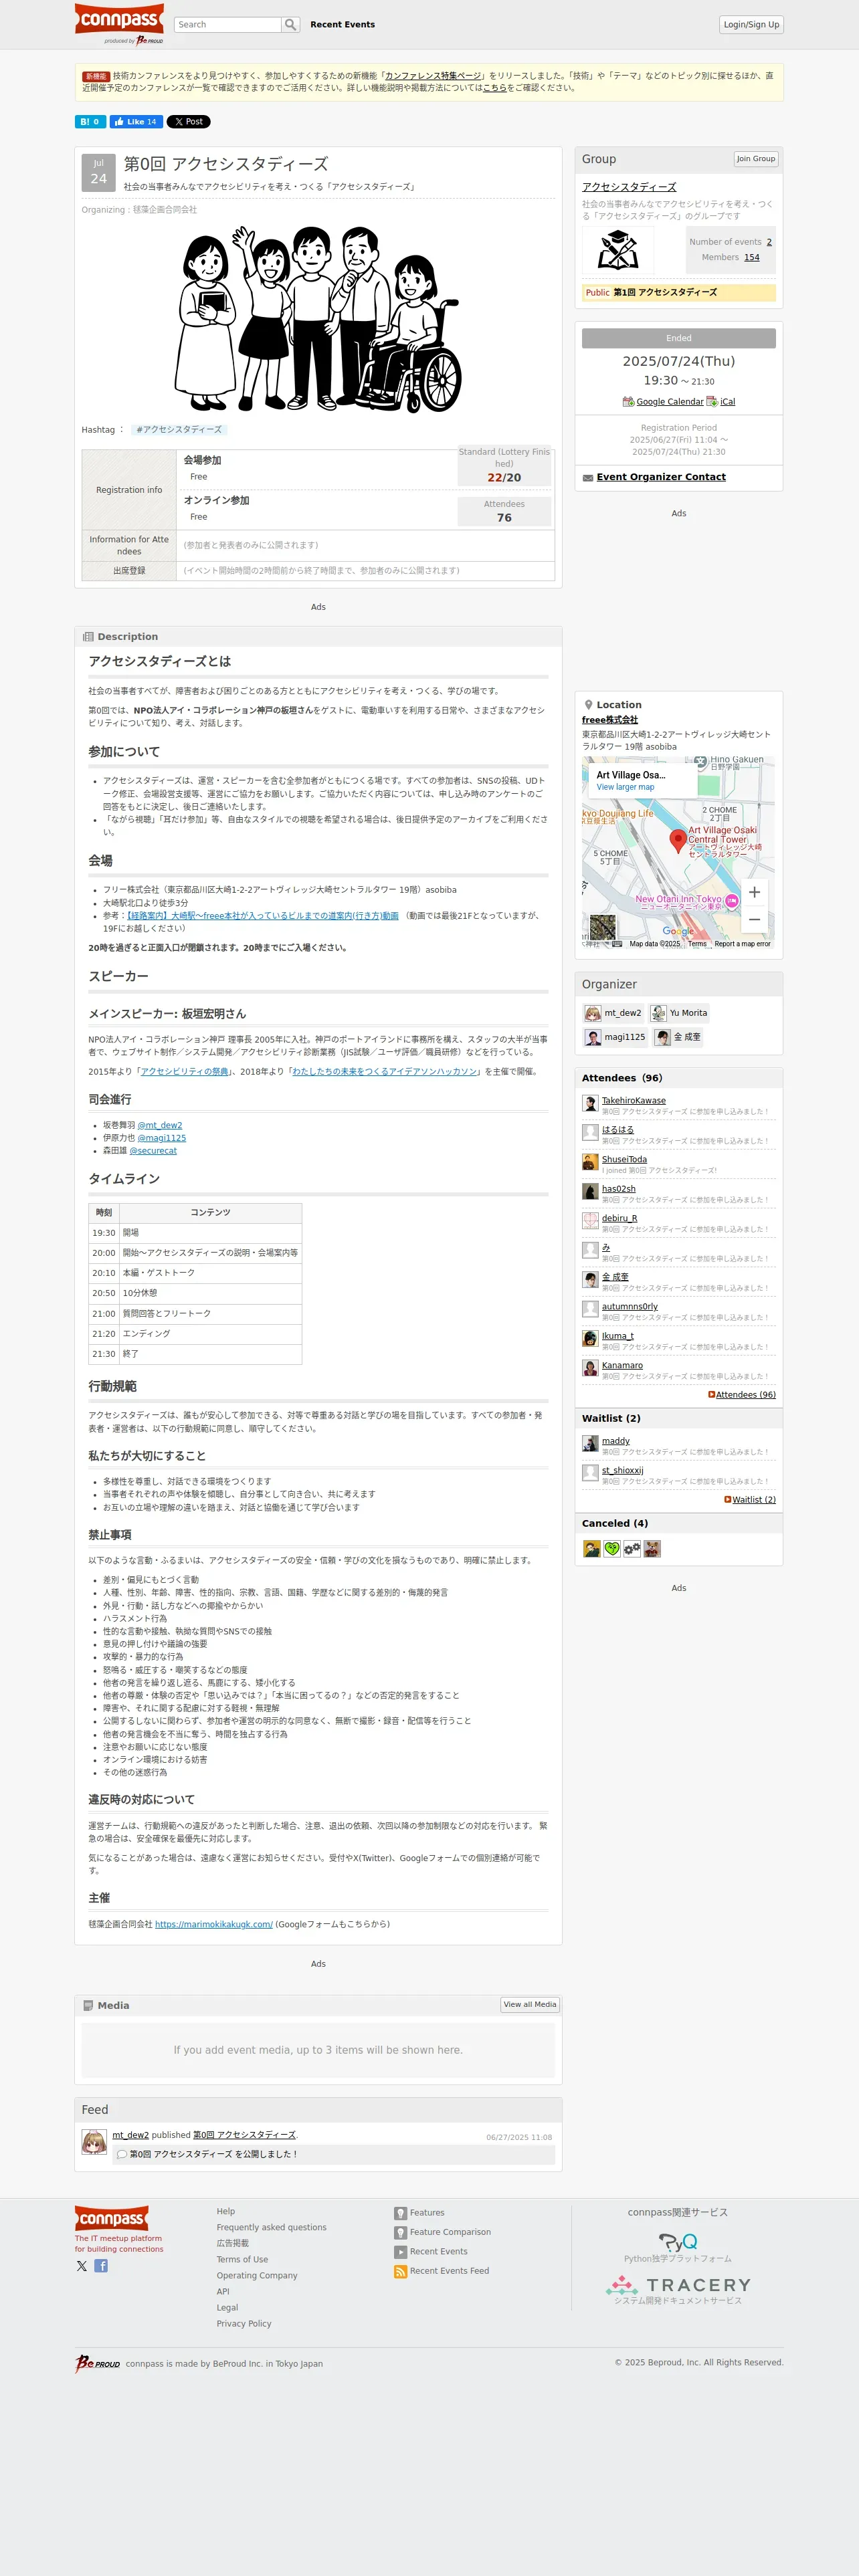This screenshot has width=859, height=2576.
Task: Click the Login/Sign Up button
Action: point(751,24)
